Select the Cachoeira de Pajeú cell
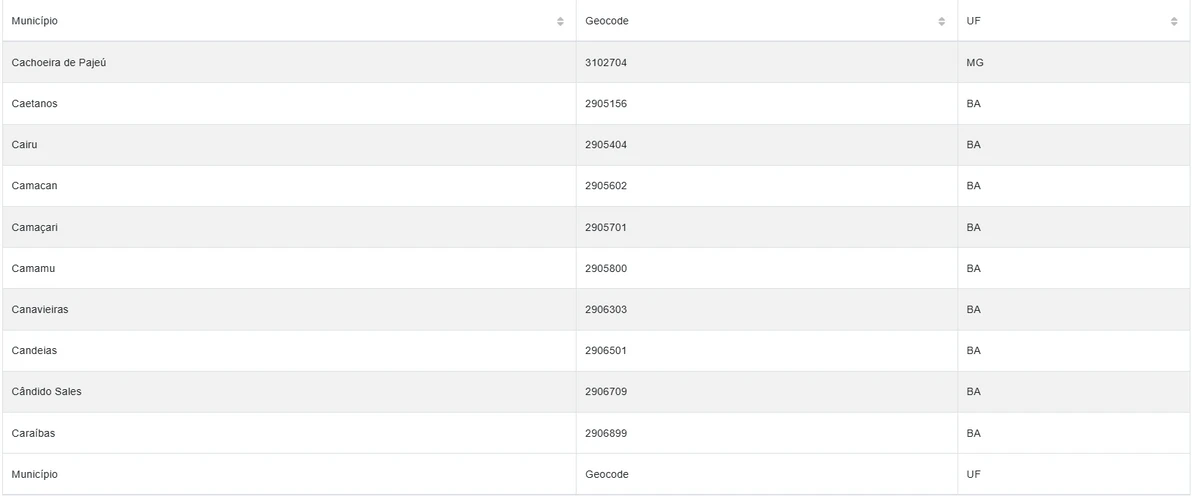The width and height of the screenshot is (1200, 500). pyautogui.click(x=59, y=63)
